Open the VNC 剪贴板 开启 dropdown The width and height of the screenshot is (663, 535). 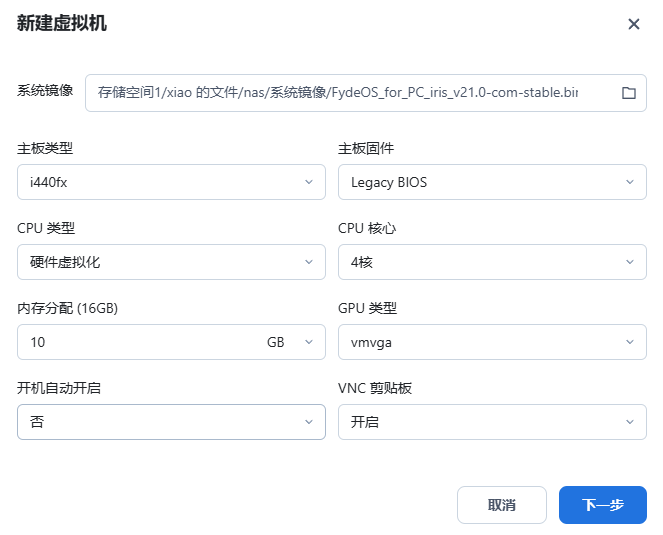click(492, 422)
